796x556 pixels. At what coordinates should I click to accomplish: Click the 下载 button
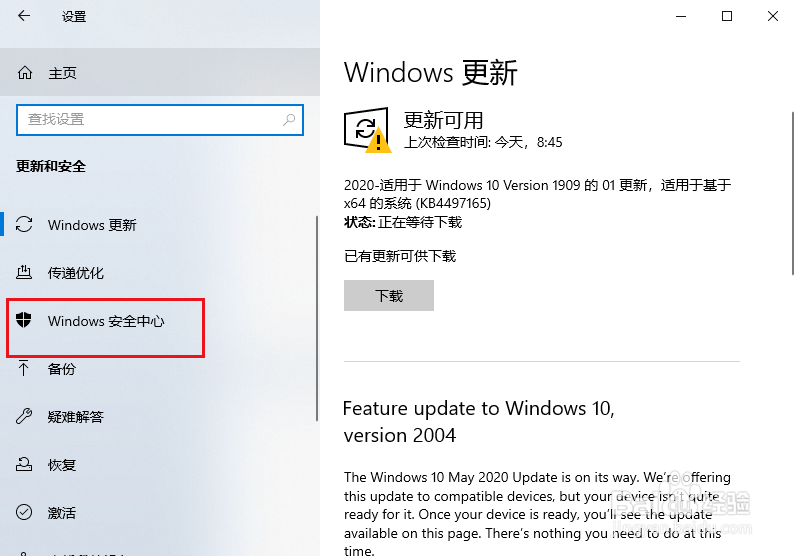click(389, 296)
